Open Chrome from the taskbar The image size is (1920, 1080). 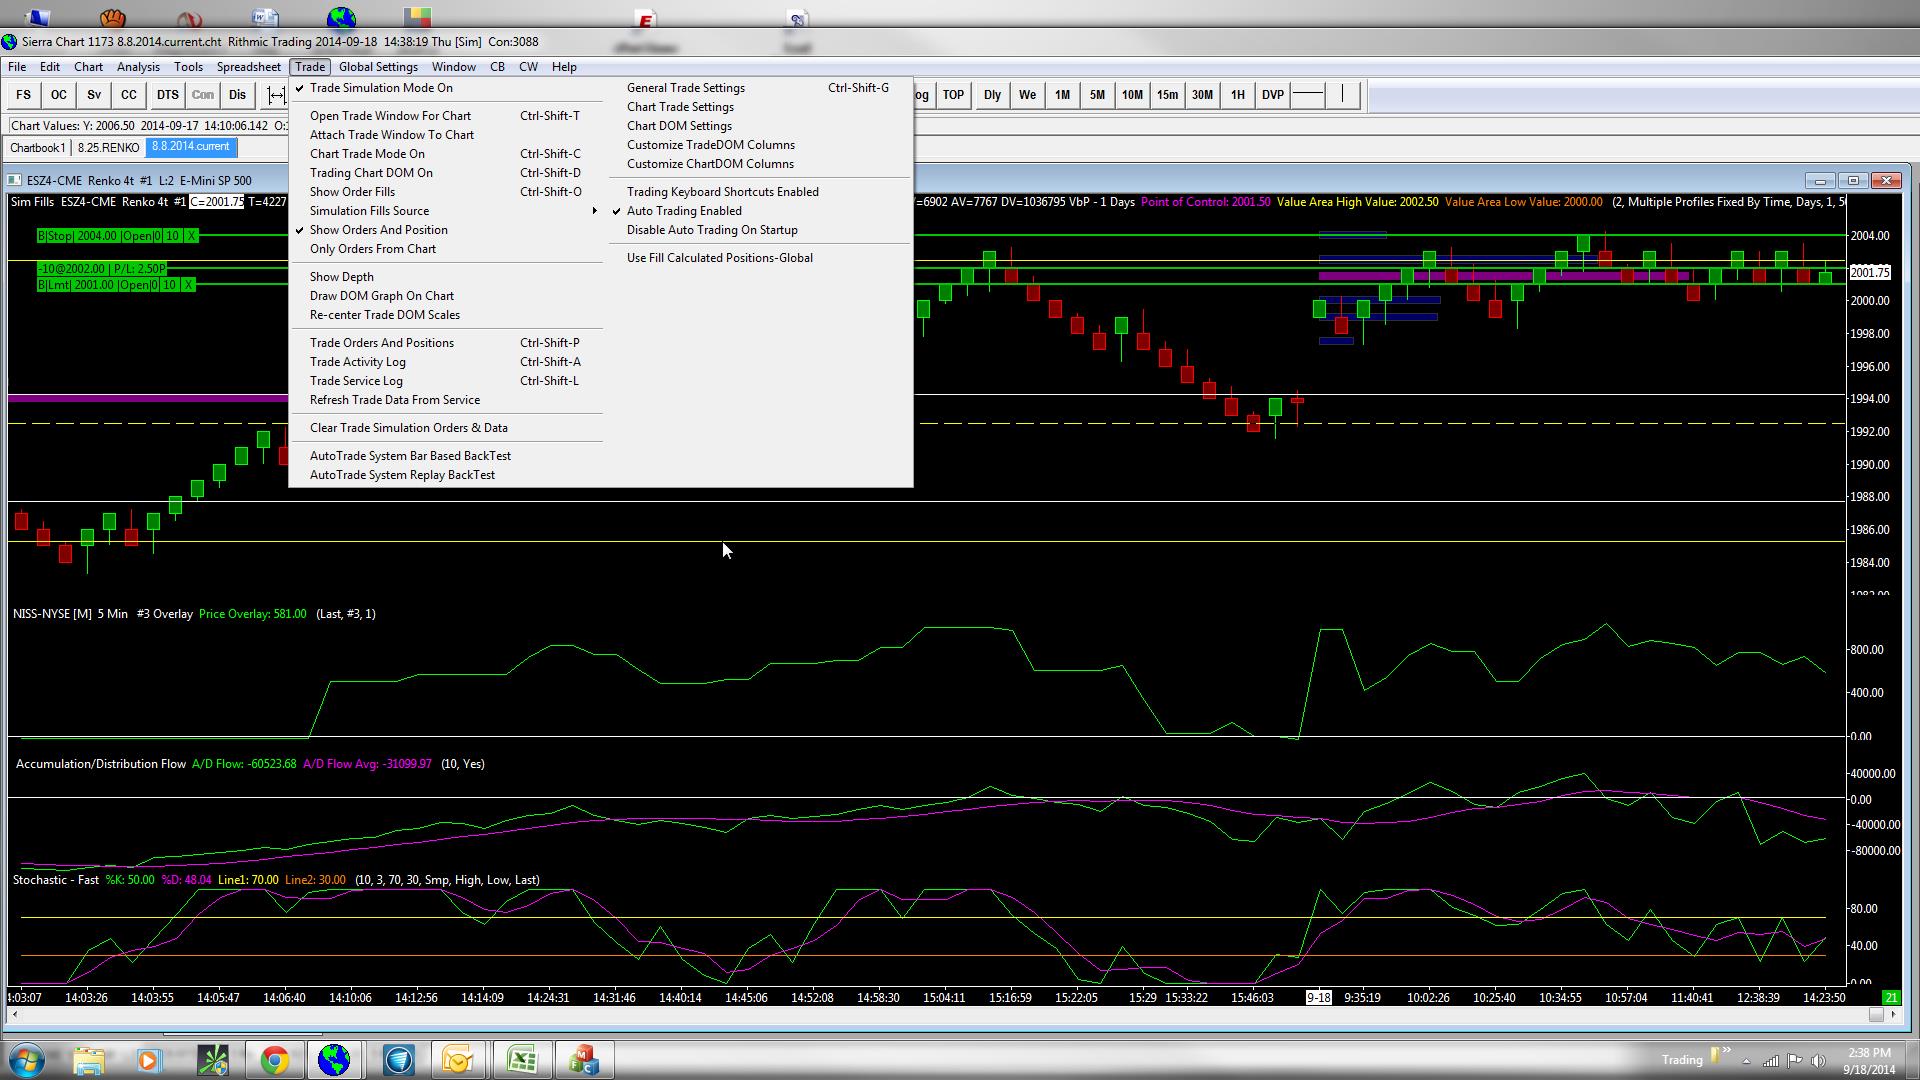[274, 1059]
